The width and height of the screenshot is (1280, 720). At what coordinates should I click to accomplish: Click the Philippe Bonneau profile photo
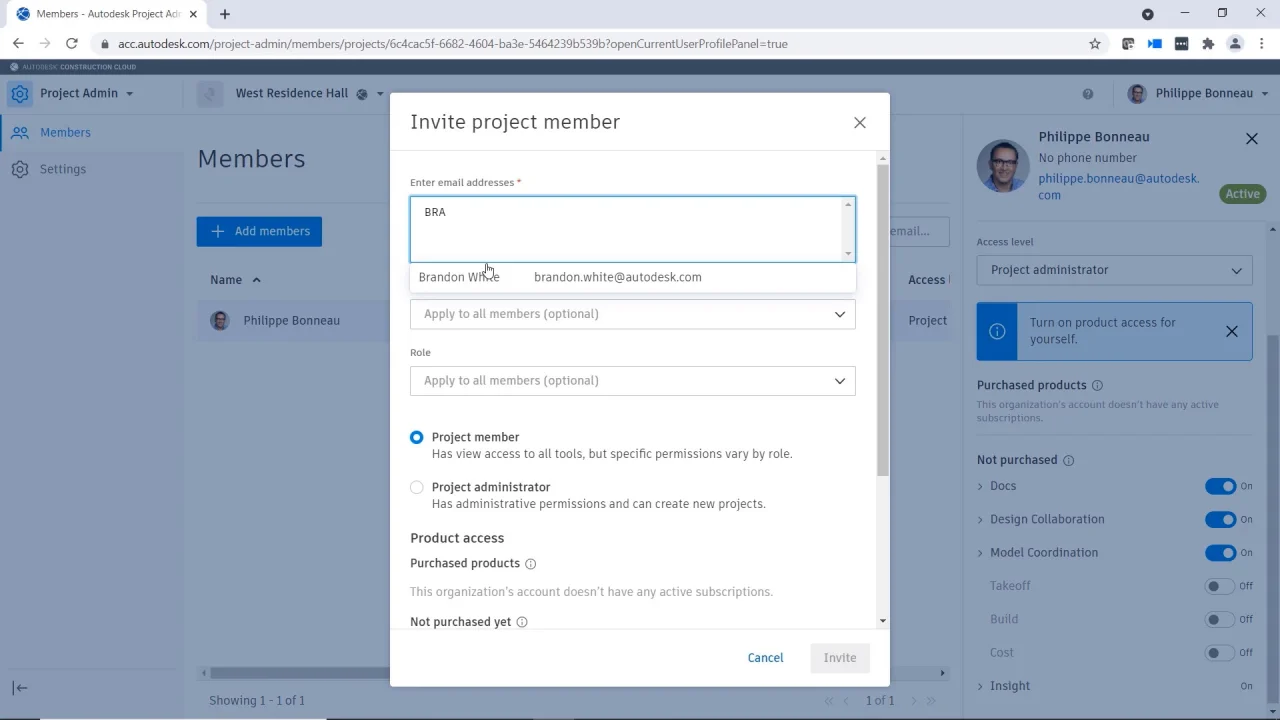tap(1003, 165)
